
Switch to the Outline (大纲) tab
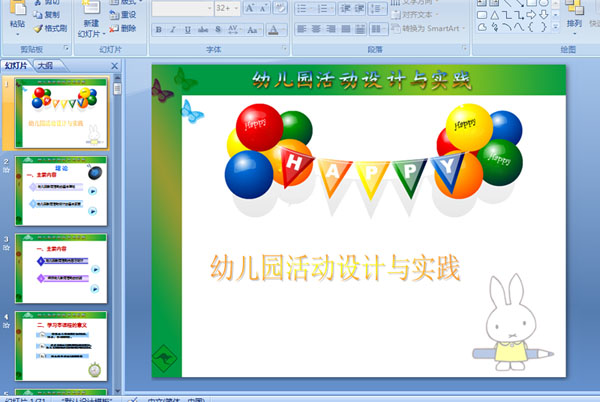pos(43,65)
